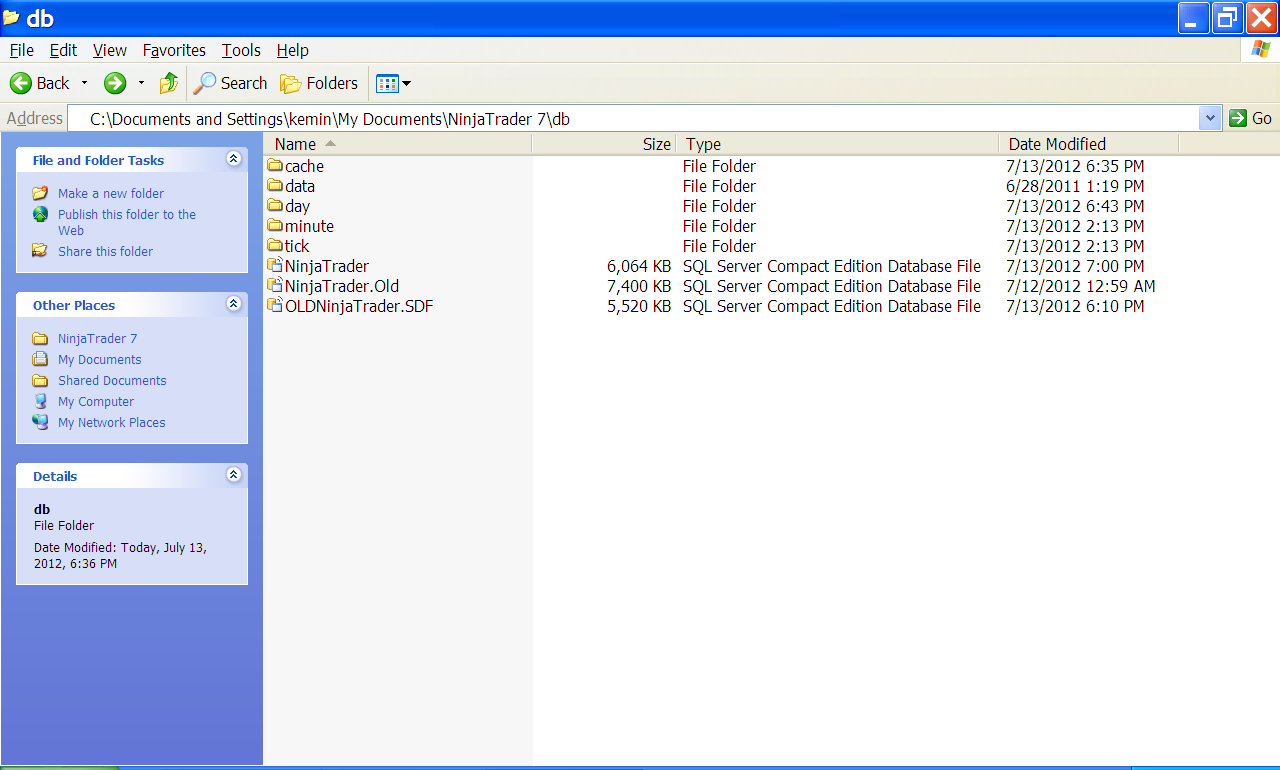
Task: Open My Documents from Other Places
Action: pyautogui.click(x=100, y=359)
